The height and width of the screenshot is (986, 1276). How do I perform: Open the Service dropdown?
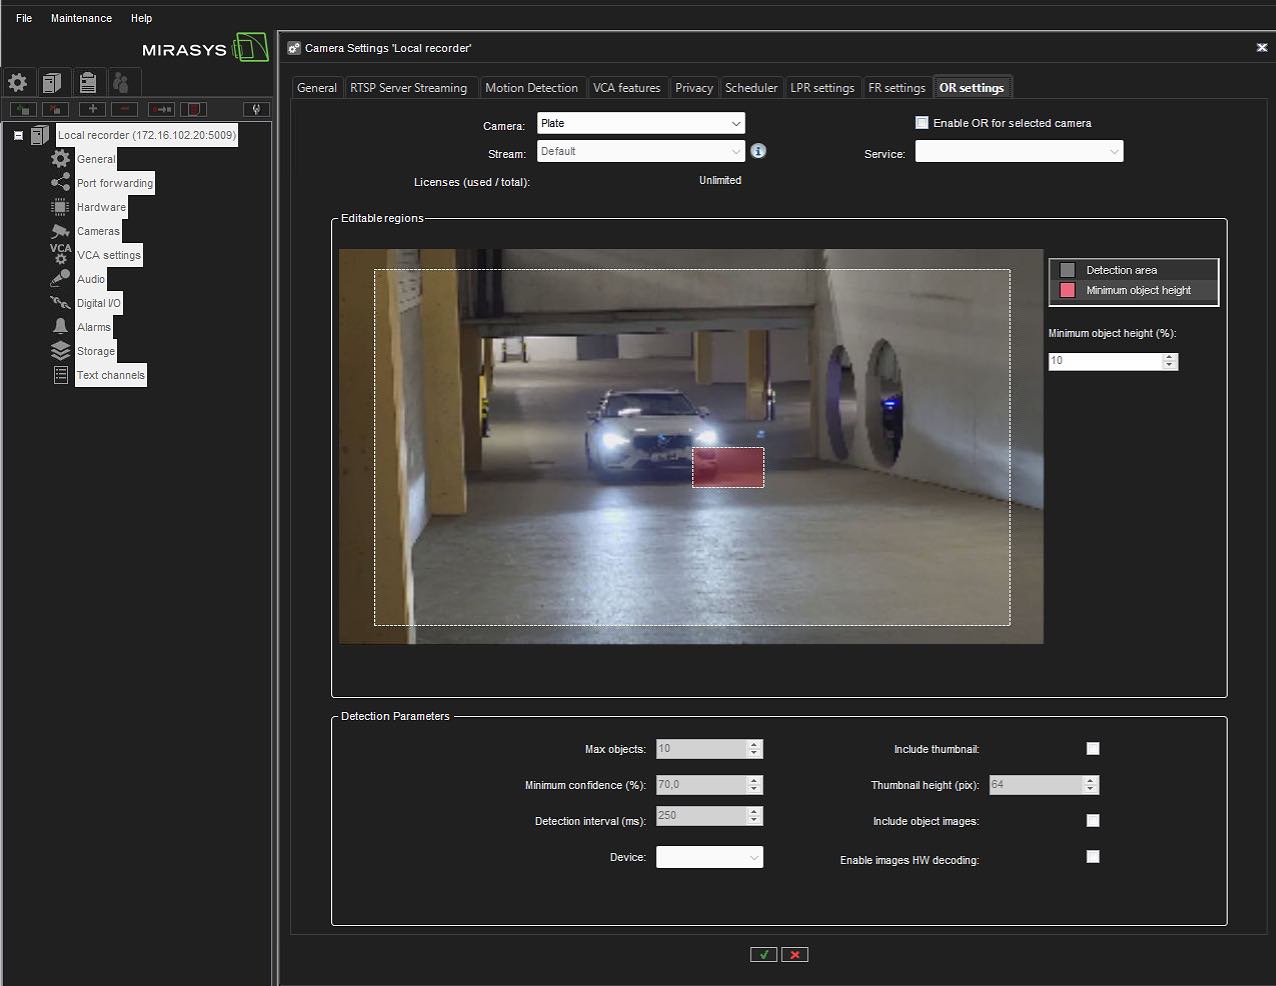[x=1018, y=152]
